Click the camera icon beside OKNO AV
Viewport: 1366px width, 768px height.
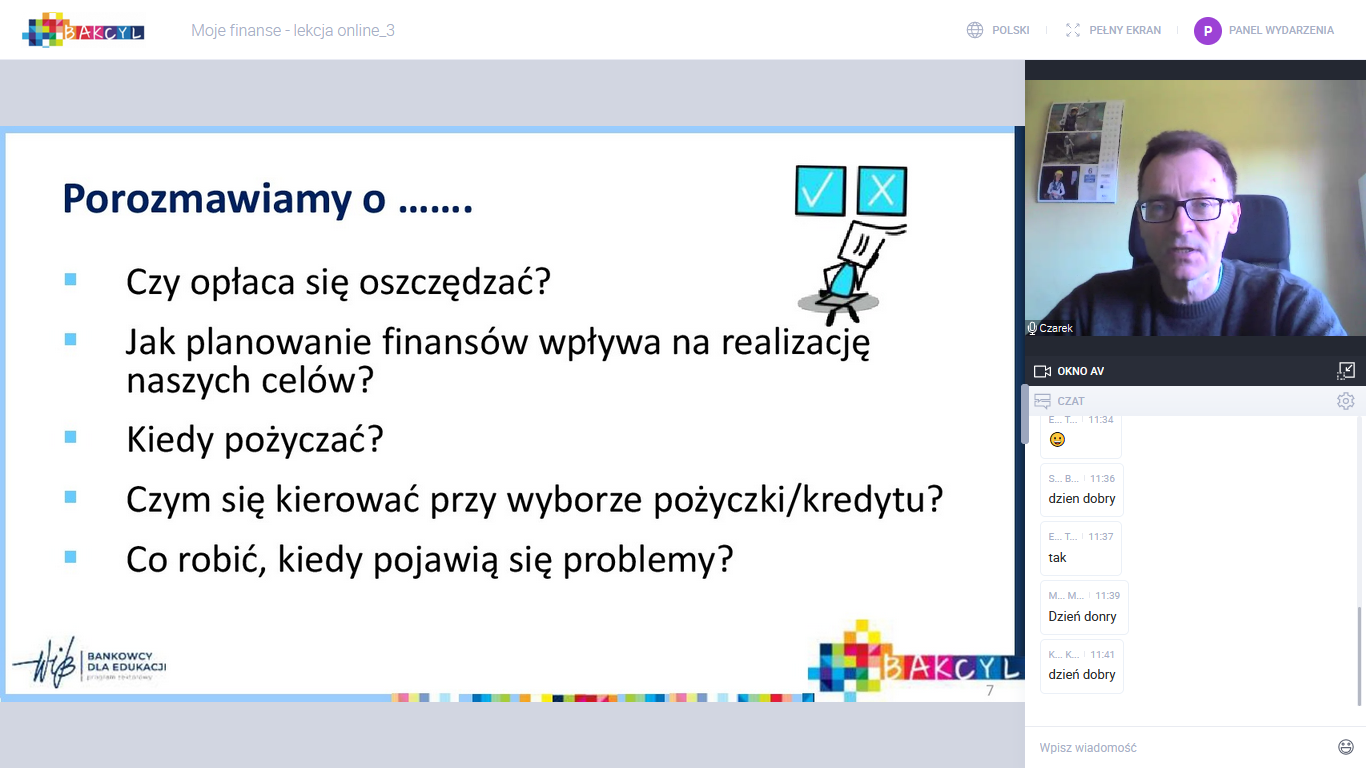tap(1042, 371)
